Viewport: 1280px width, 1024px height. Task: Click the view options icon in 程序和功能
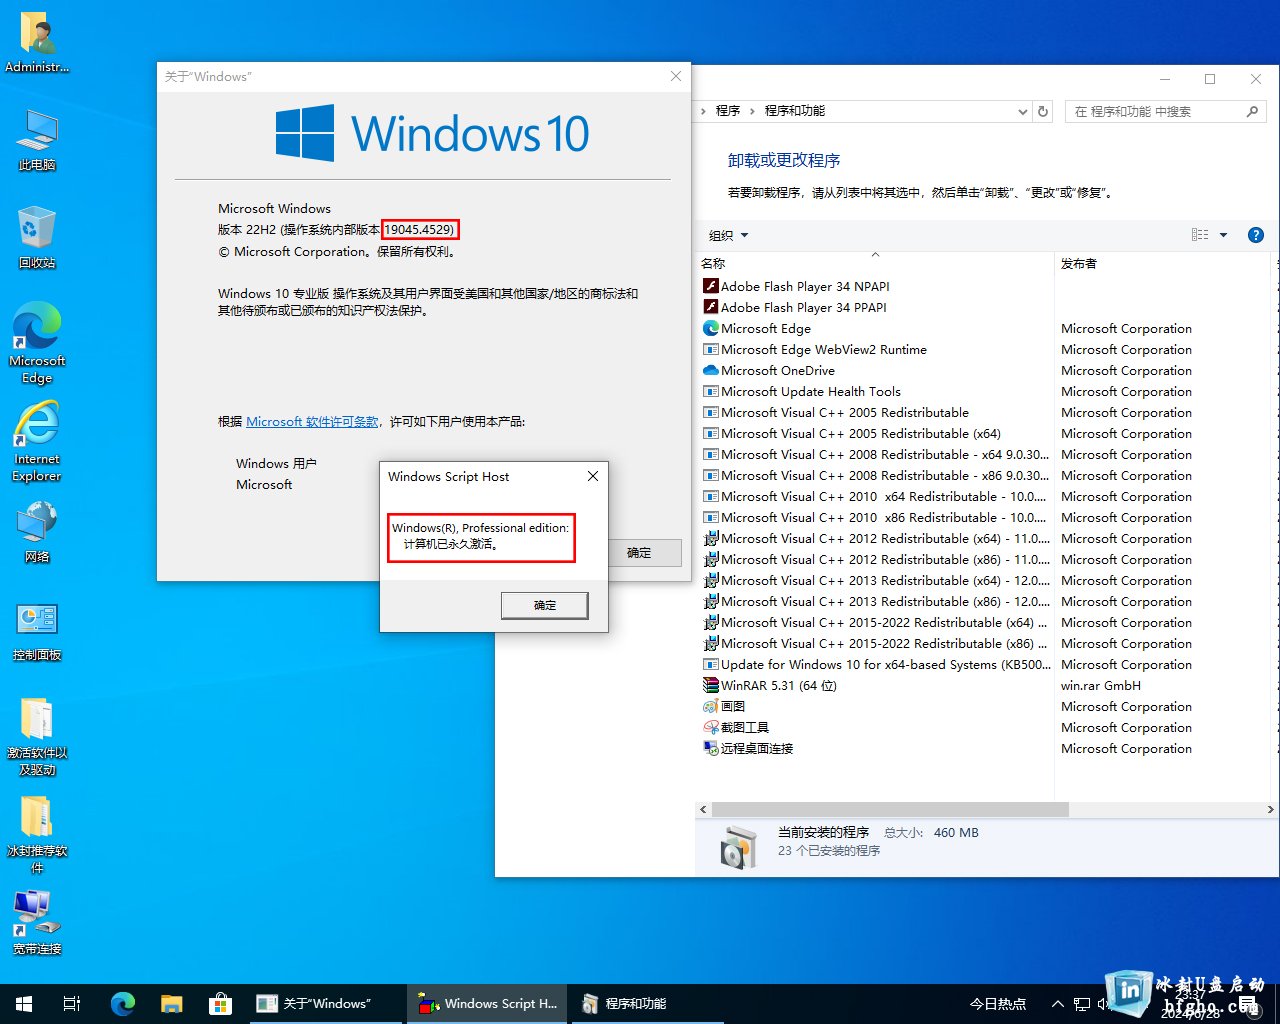click(1200, 235)
